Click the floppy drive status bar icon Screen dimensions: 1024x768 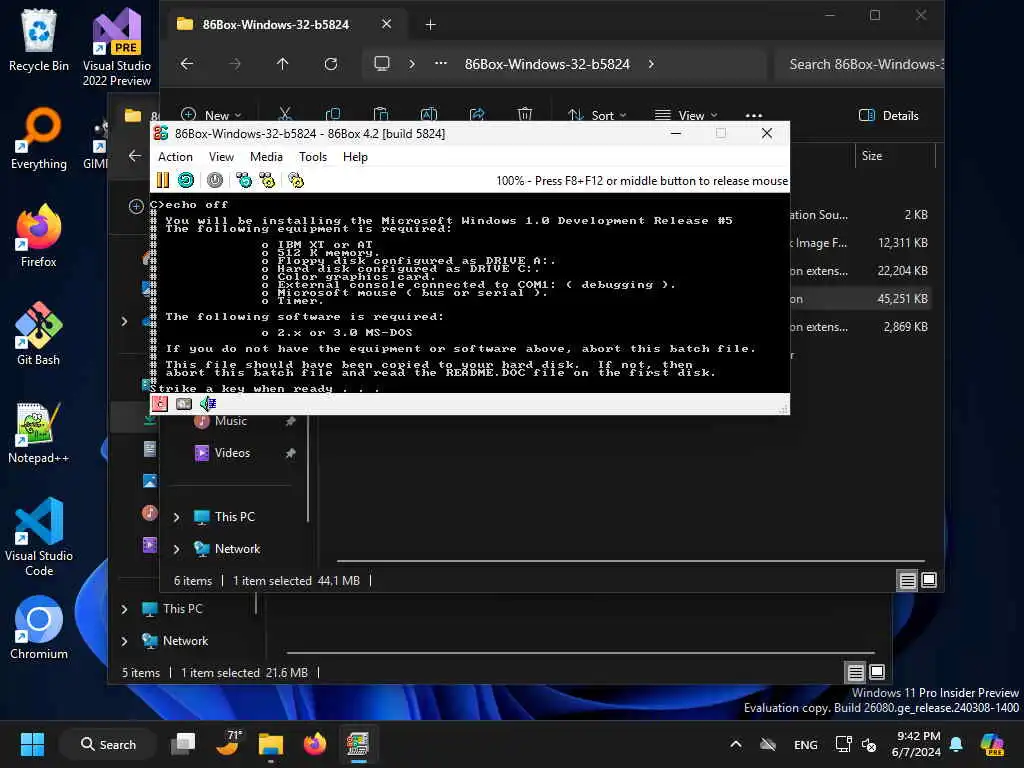click(x=159, y=404)
